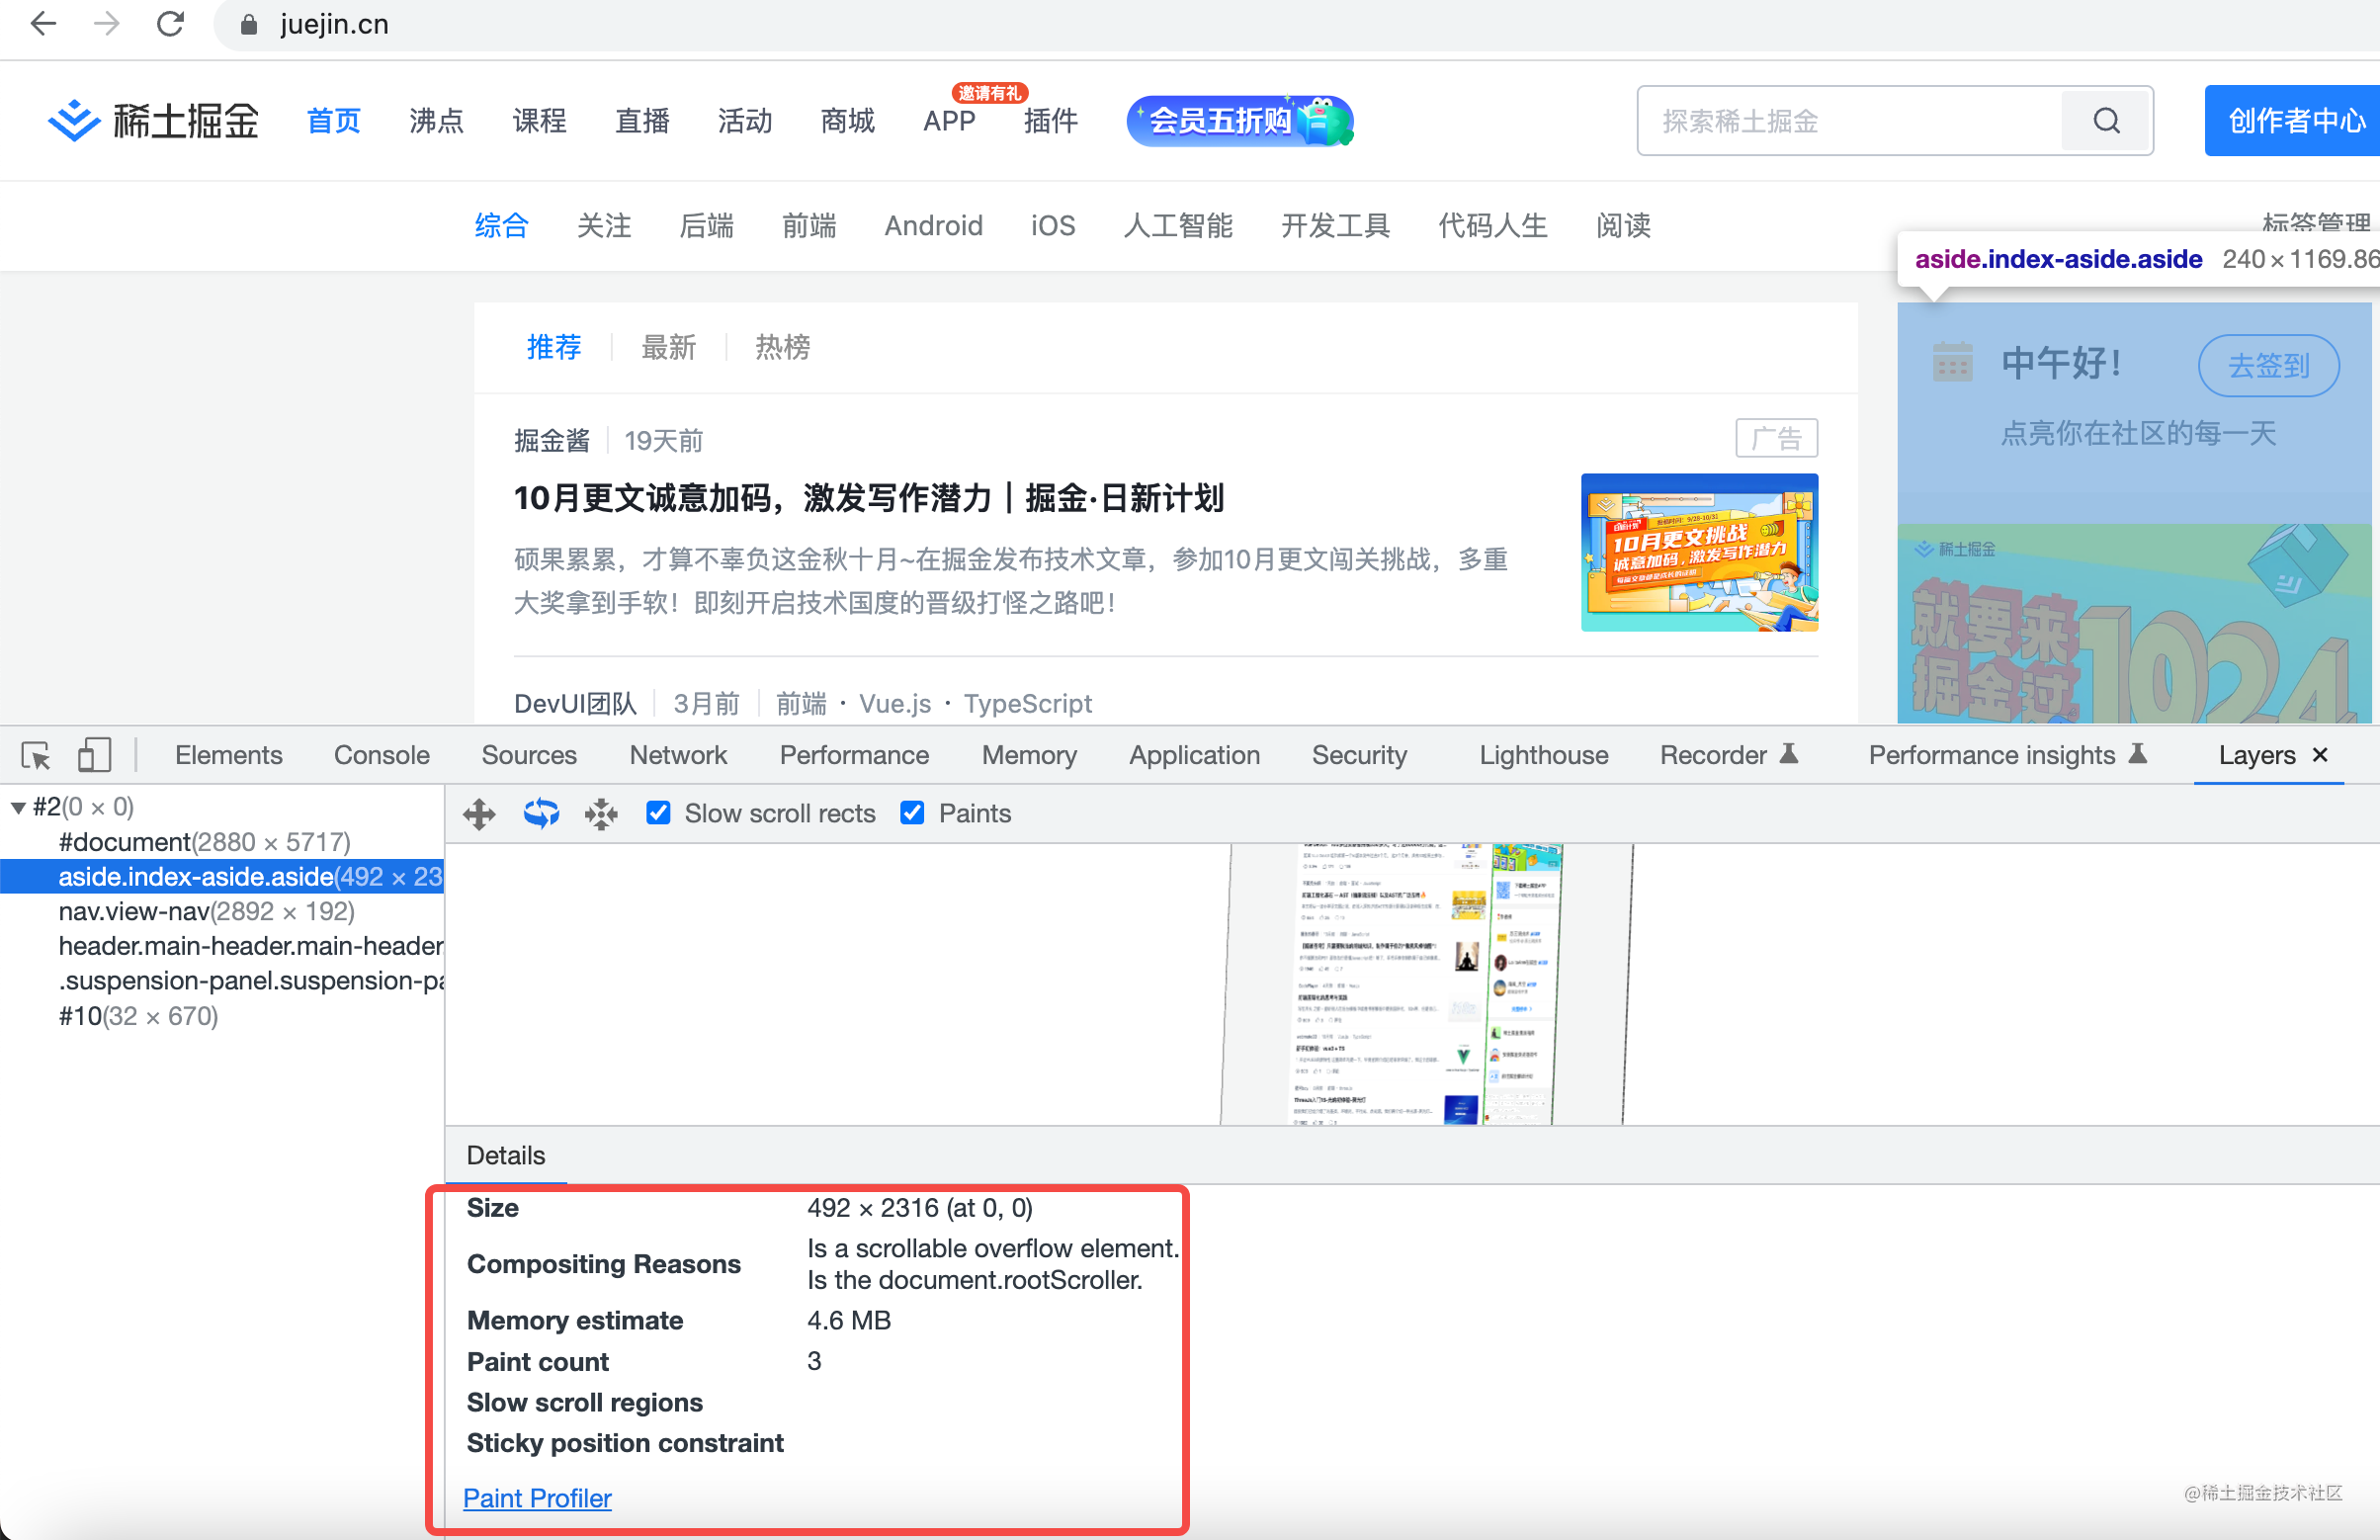Disable the Paints checkbox
The height and width of the screenshot is (1540, 2380).
click(912, 813)
